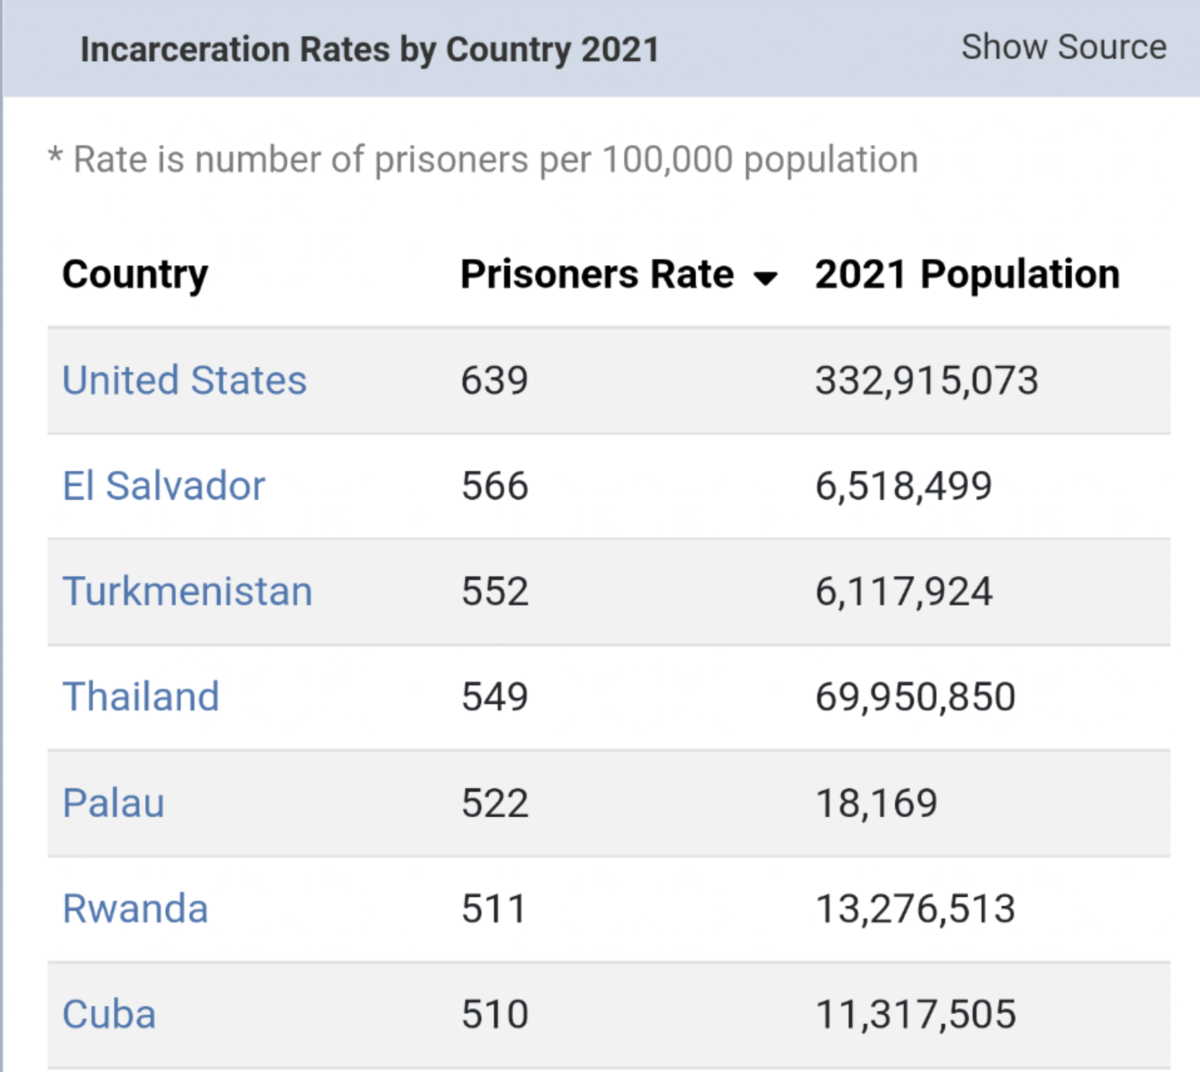1200x1072 pixels.
Task: Select the population cell 332,915,073
Action: (x=926, y=381)
